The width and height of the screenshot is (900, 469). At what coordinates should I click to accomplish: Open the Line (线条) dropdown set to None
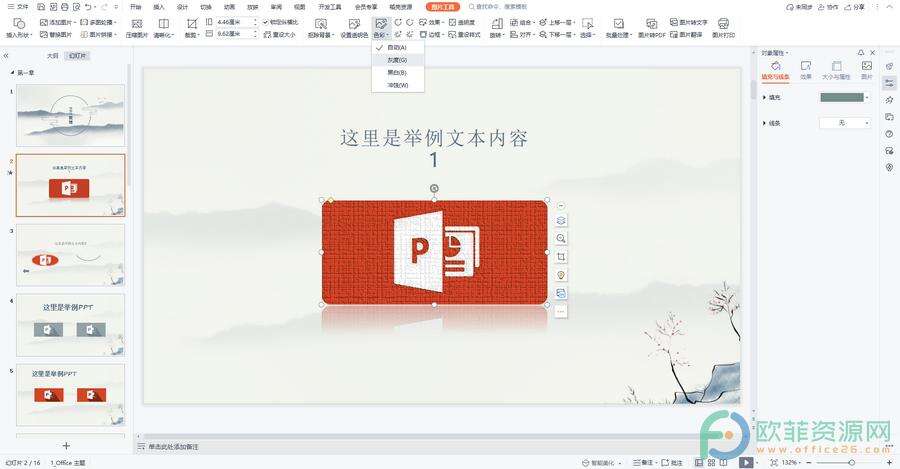coord(844,123)
